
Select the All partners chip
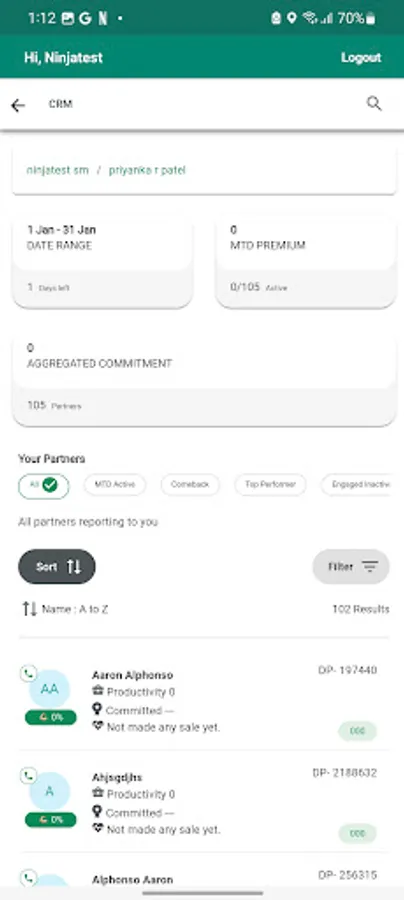(x=44, y=486)
